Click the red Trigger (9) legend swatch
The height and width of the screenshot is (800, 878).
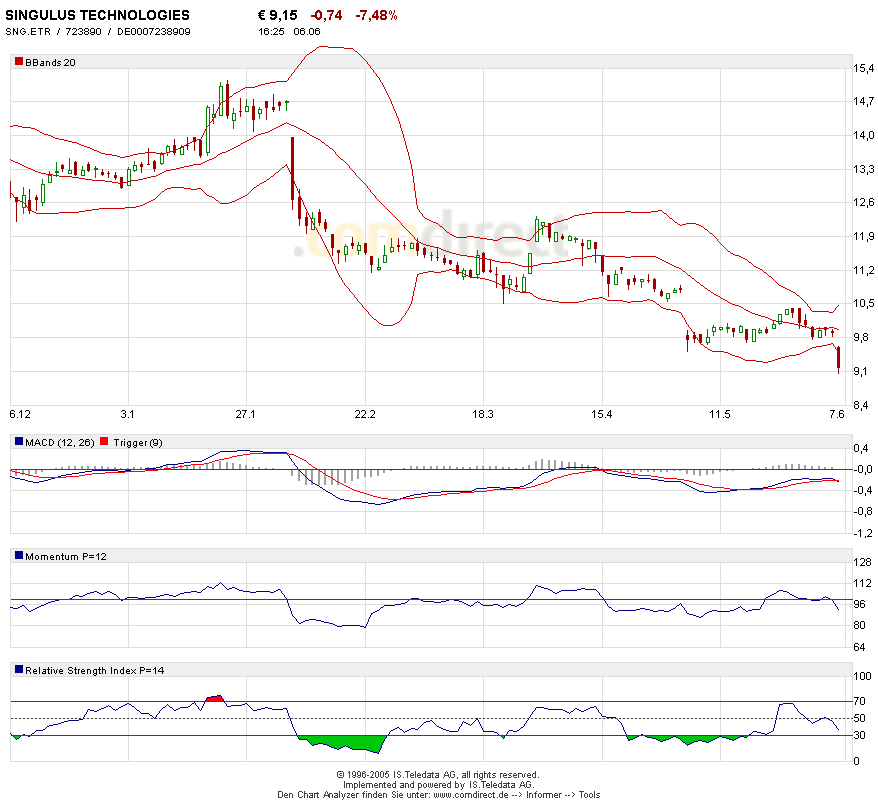(x=104, y=442)
